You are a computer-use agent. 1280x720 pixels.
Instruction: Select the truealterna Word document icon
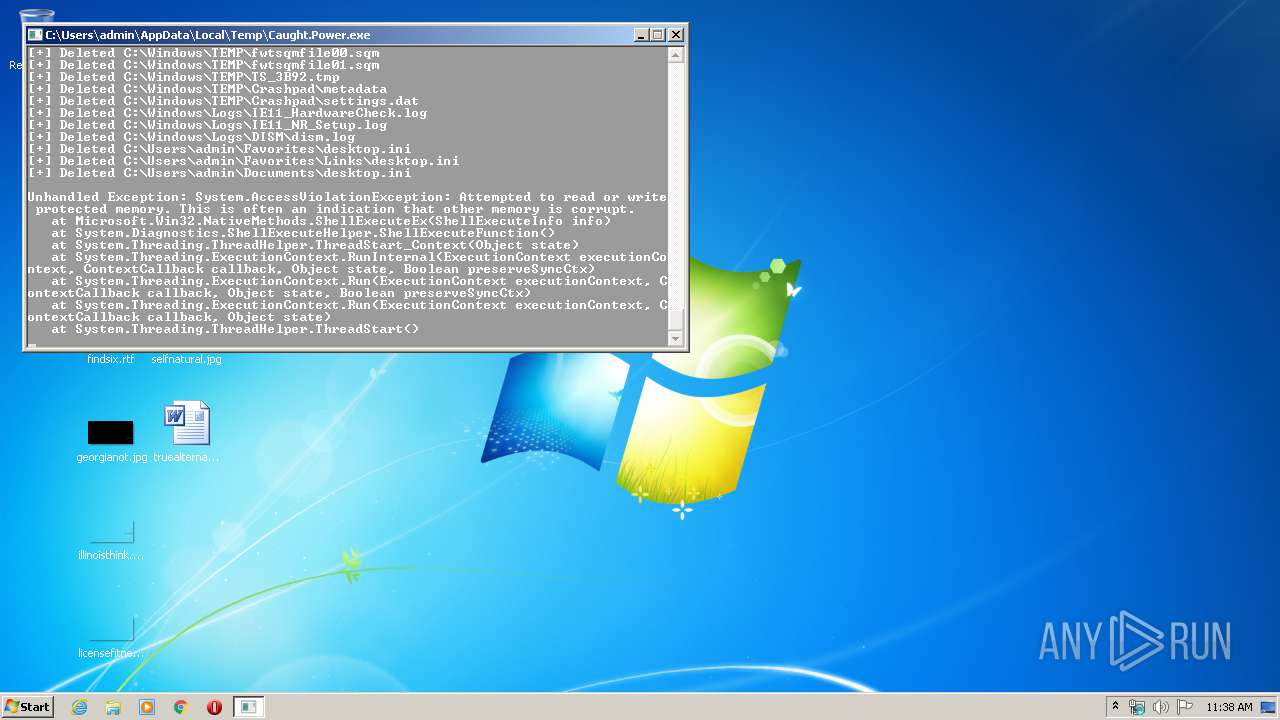[x=187, y=432]
